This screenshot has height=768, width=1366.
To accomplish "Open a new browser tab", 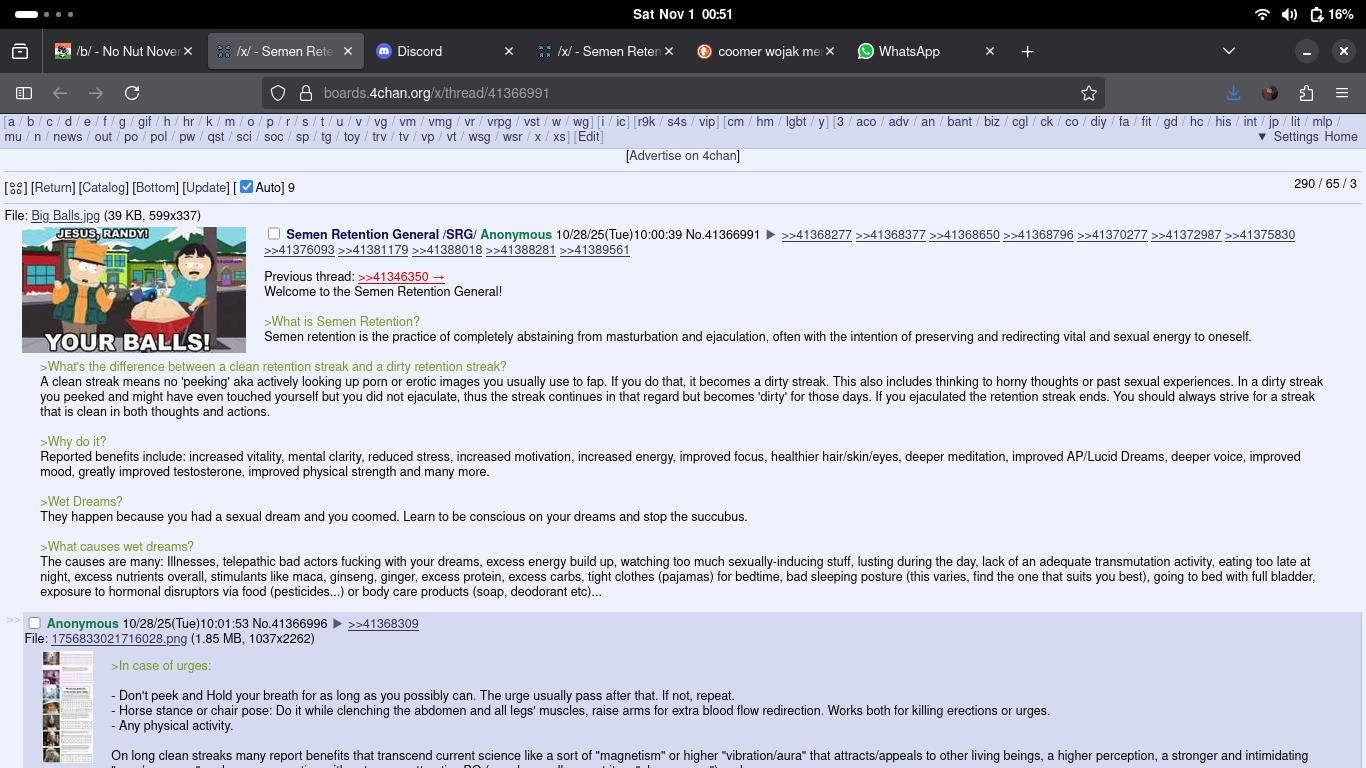I will coord(1027,51).
